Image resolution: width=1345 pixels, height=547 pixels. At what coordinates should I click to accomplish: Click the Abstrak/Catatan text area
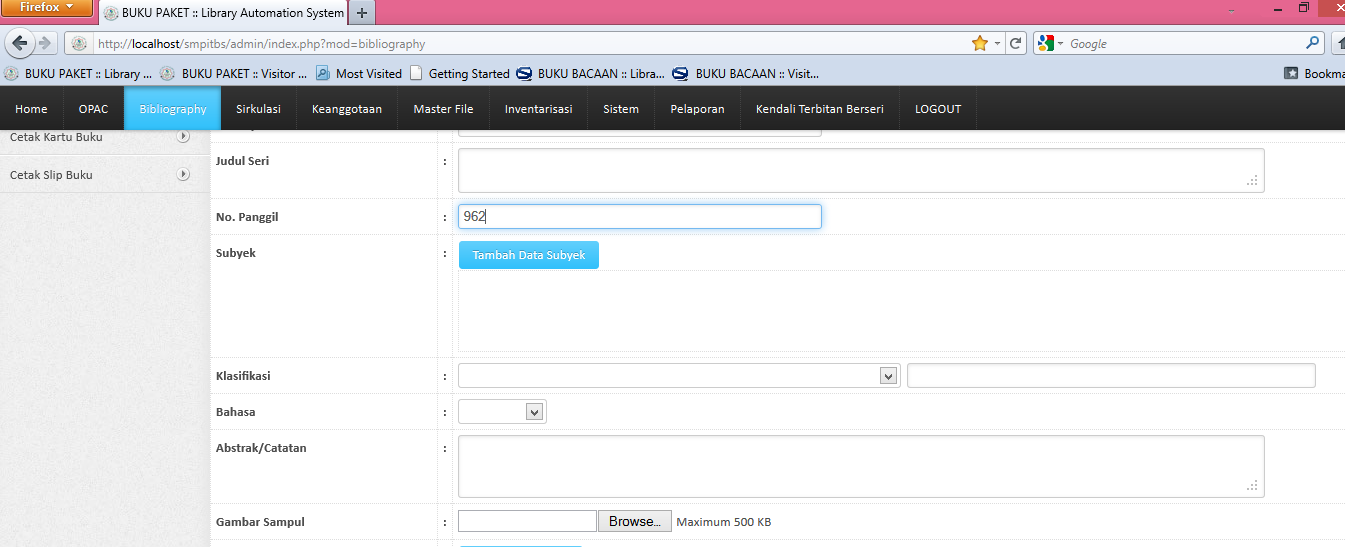(x=861, y=466)
